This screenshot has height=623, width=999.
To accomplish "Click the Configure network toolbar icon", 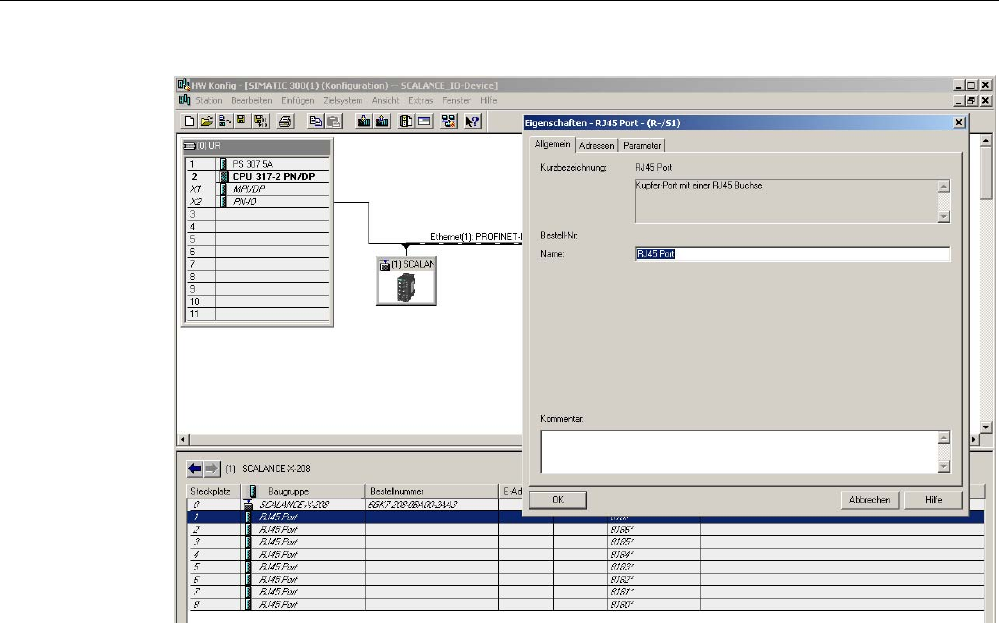I will (449, 121).
